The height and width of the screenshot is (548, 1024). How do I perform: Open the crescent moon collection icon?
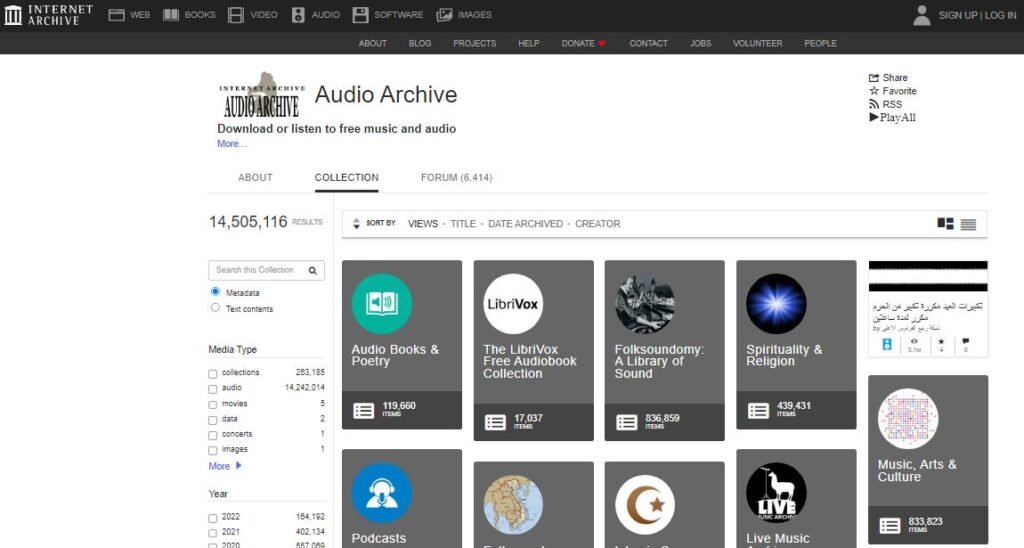click(x=645, y=505)
